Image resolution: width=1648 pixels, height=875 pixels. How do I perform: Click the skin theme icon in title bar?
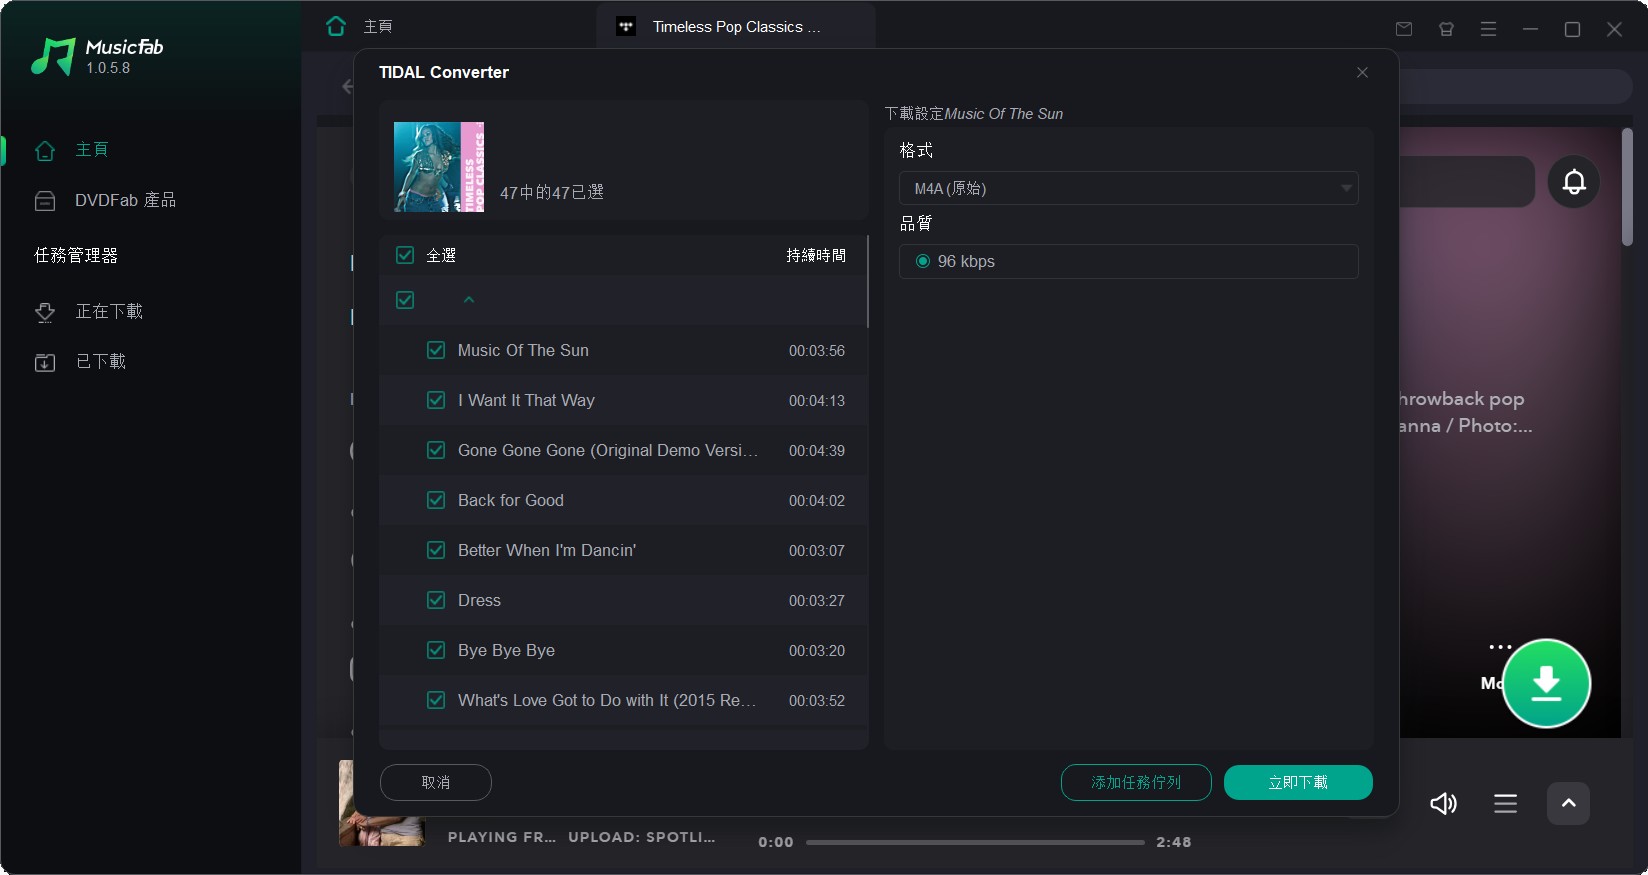(1446, 29)
